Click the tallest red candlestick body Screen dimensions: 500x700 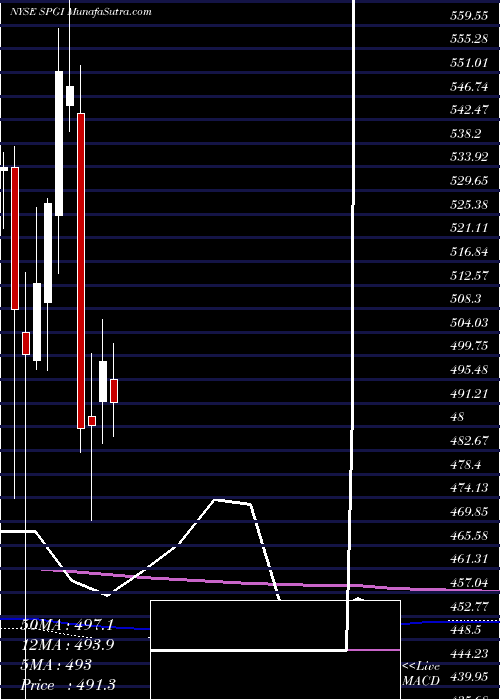(81, 271)
